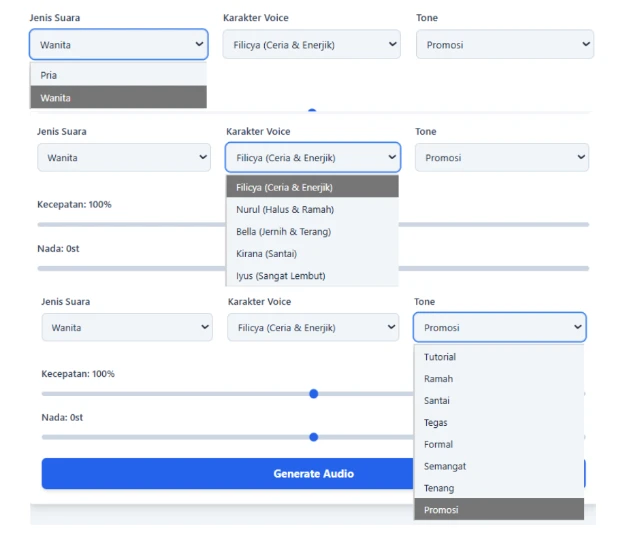Choose Formal from the tone list
This screenshot has height=536, width=640.
[498, 444]
